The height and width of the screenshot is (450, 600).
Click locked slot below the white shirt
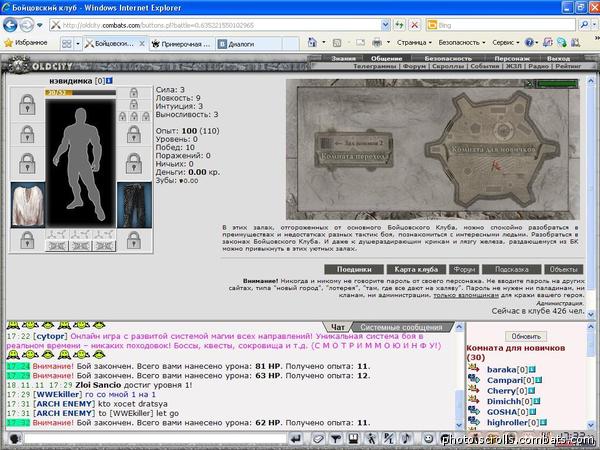tap(27, 240)
